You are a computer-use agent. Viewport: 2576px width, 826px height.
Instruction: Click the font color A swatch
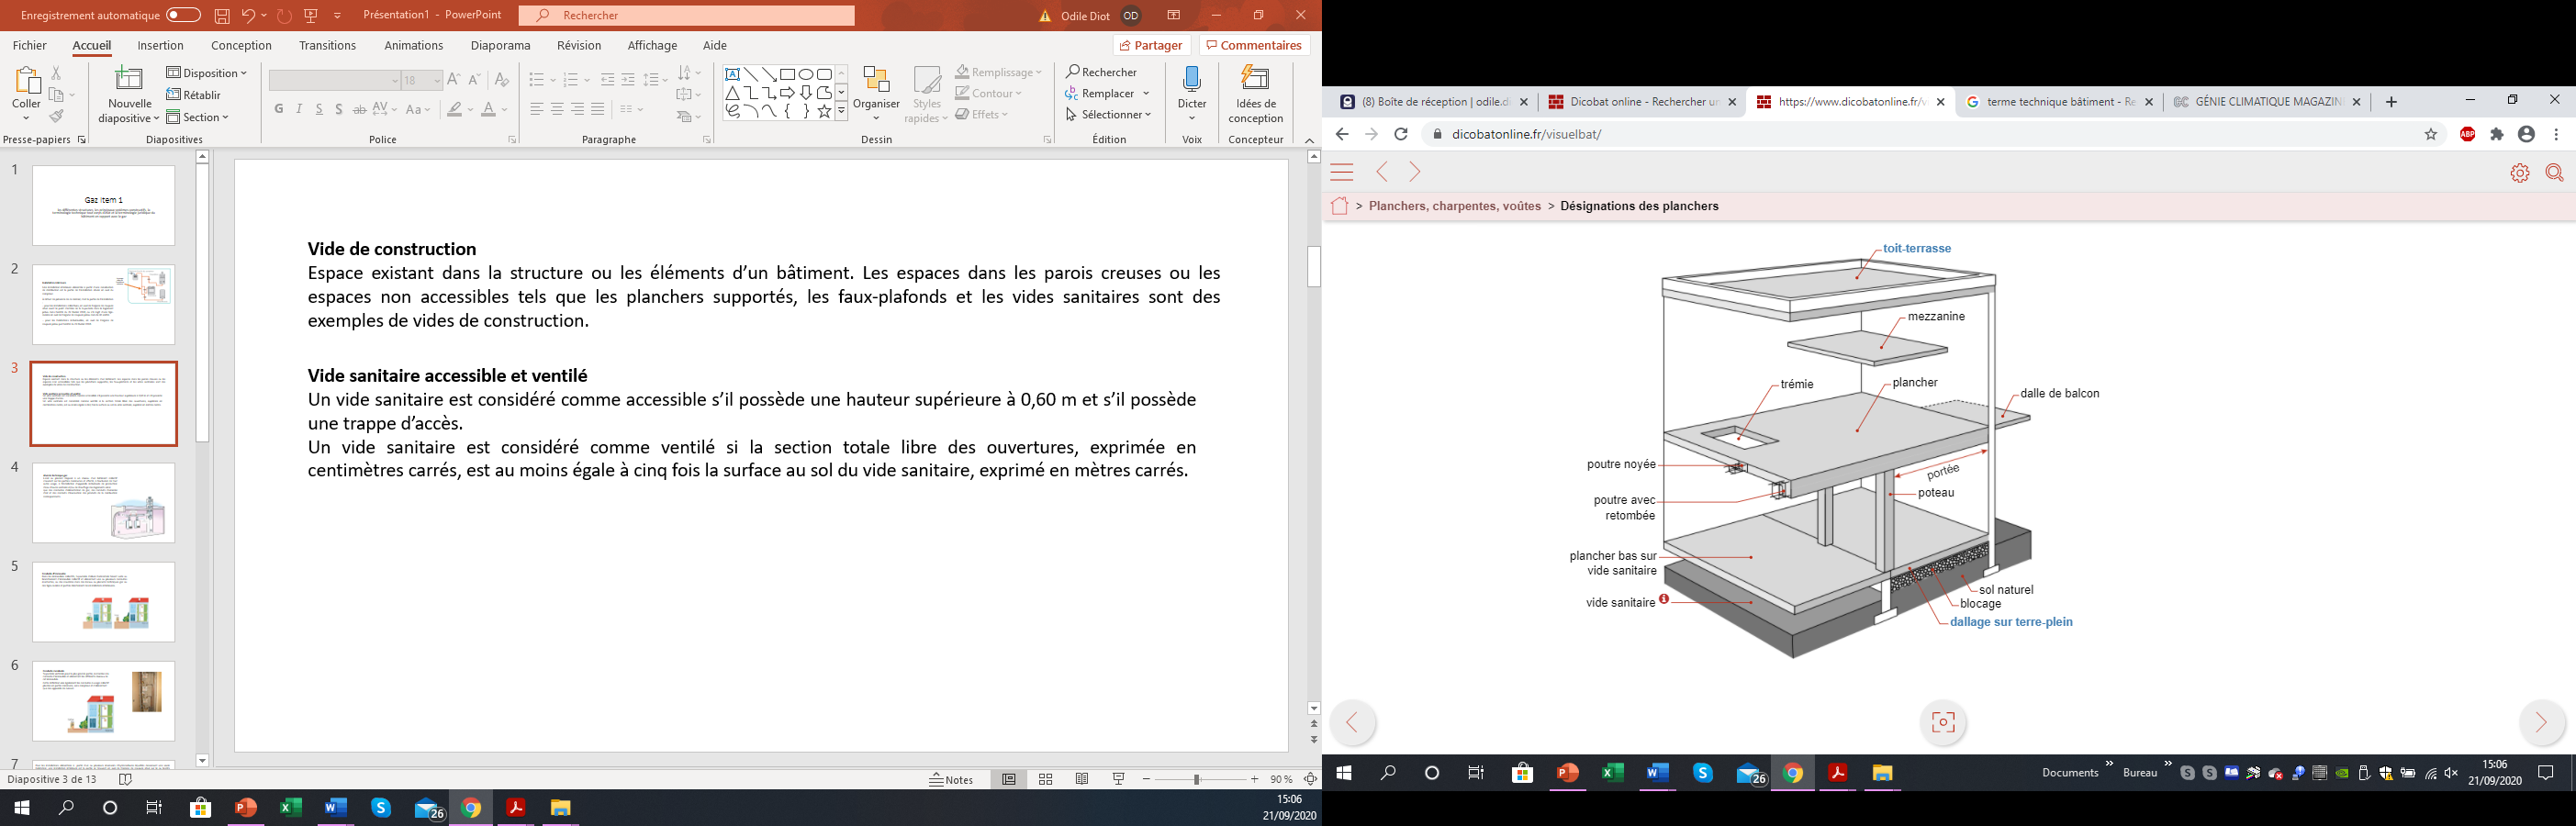pos(488,109)
